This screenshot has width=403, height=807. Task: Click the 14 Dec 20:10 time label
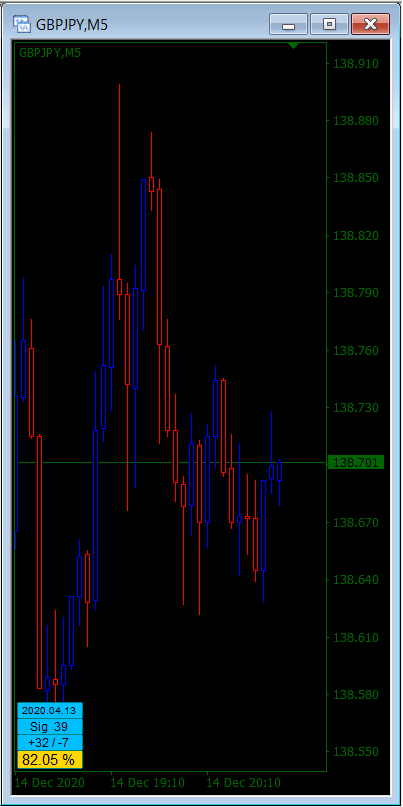[x=244, y=783]
